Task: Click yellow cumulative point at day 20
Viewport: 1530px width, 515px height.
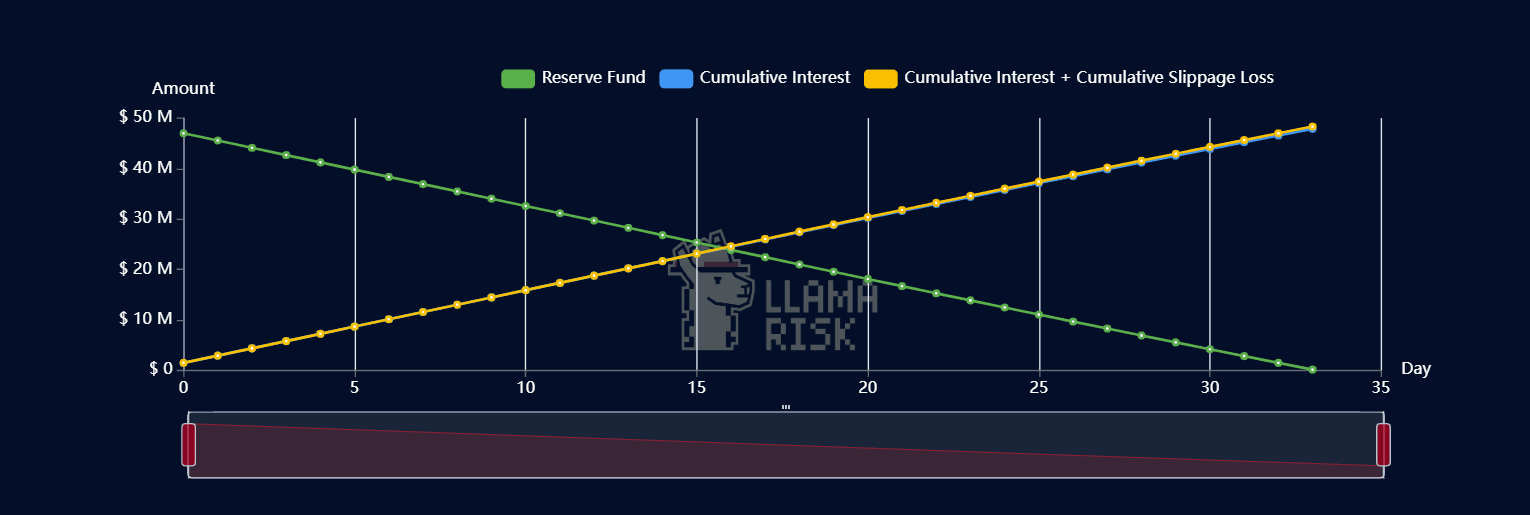Action: pos(868,217)
